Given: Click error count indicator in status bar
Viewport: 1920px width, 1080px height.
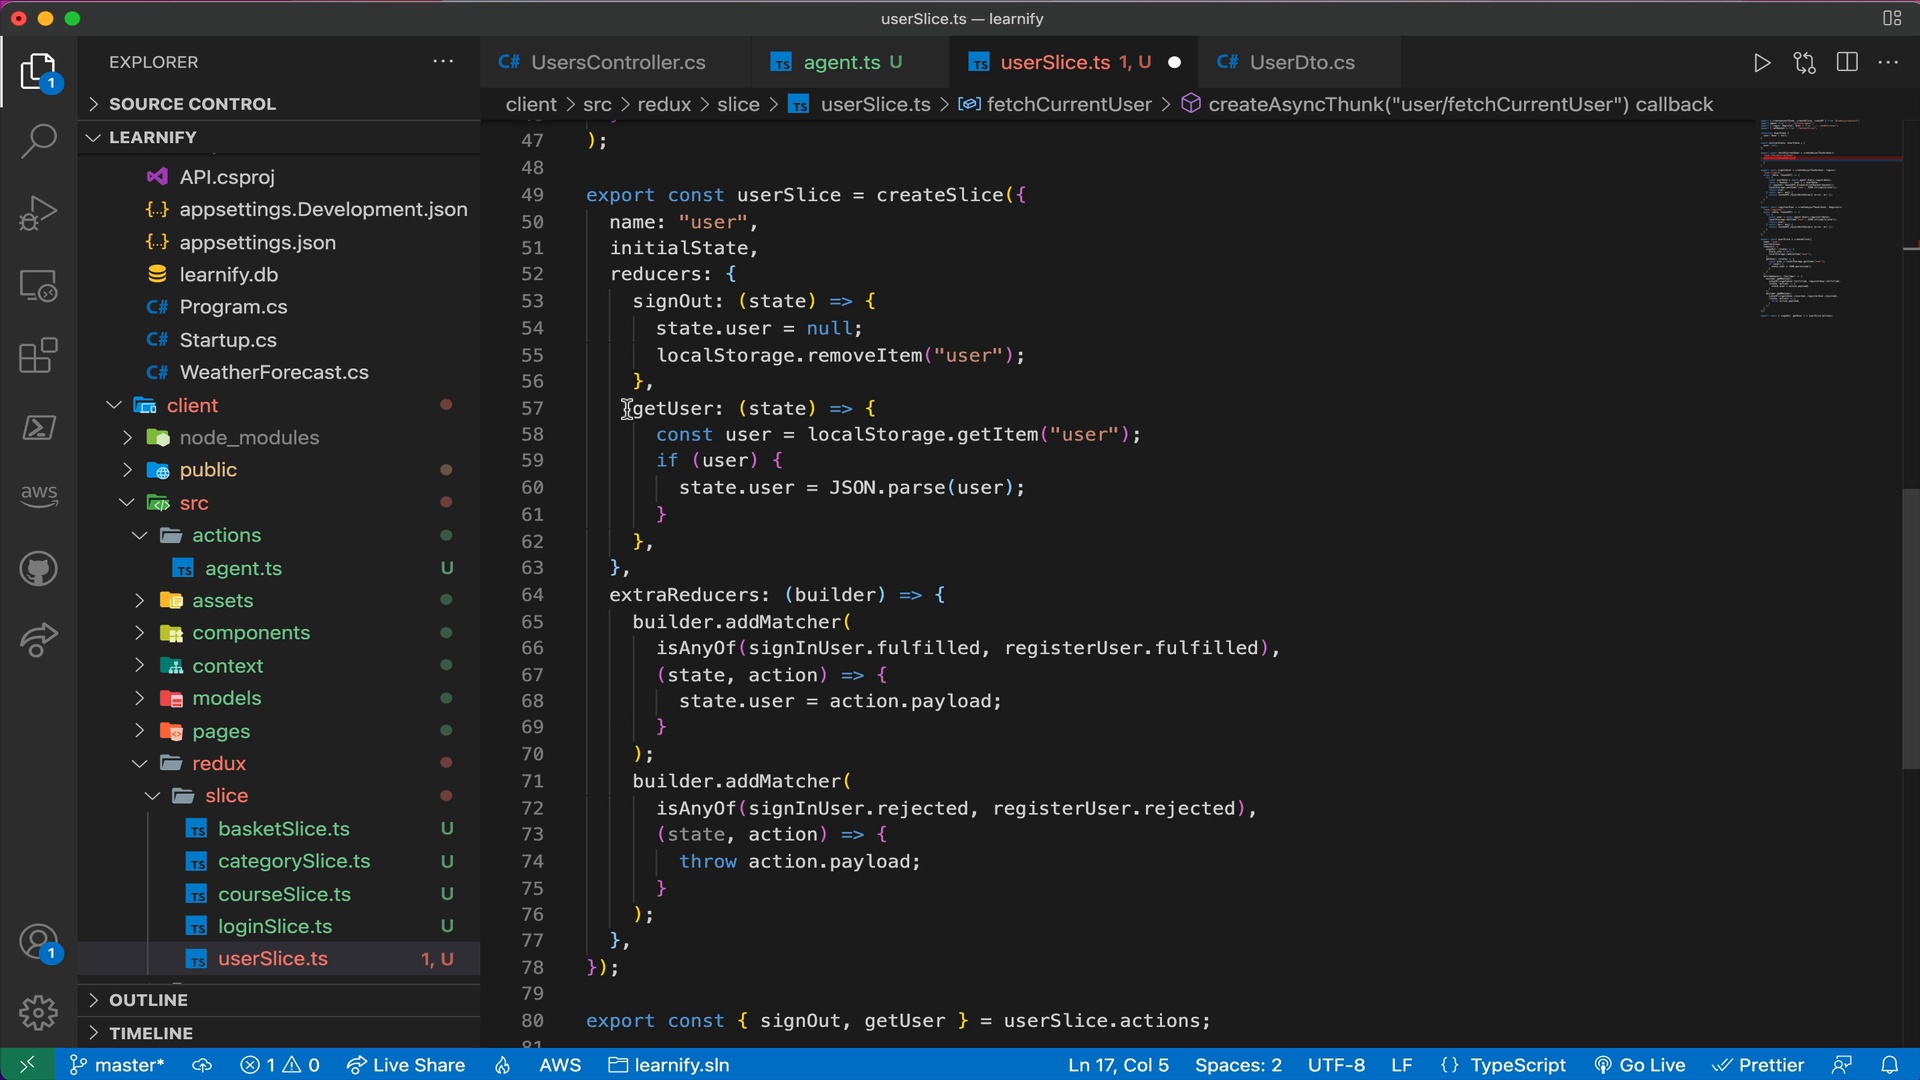Looking at the screenshot, I should (278, 1063).
